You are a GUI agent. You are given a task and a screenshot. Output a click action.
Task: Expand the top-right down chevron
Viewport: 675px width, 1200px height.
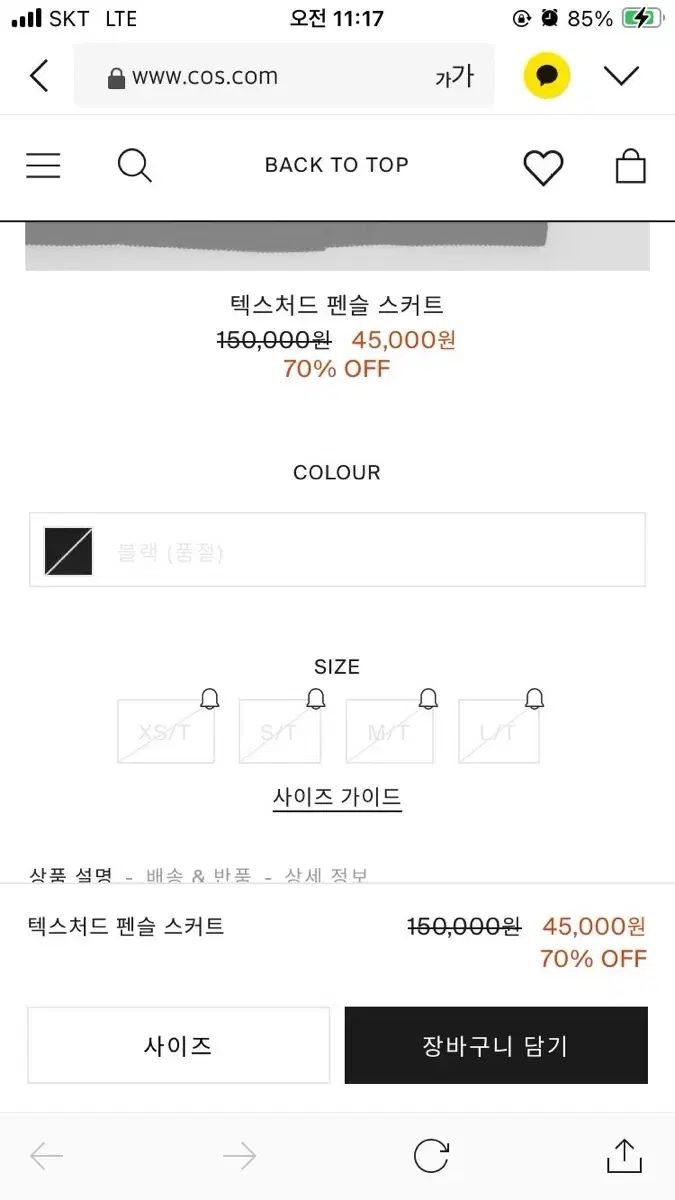click(621, 76)
